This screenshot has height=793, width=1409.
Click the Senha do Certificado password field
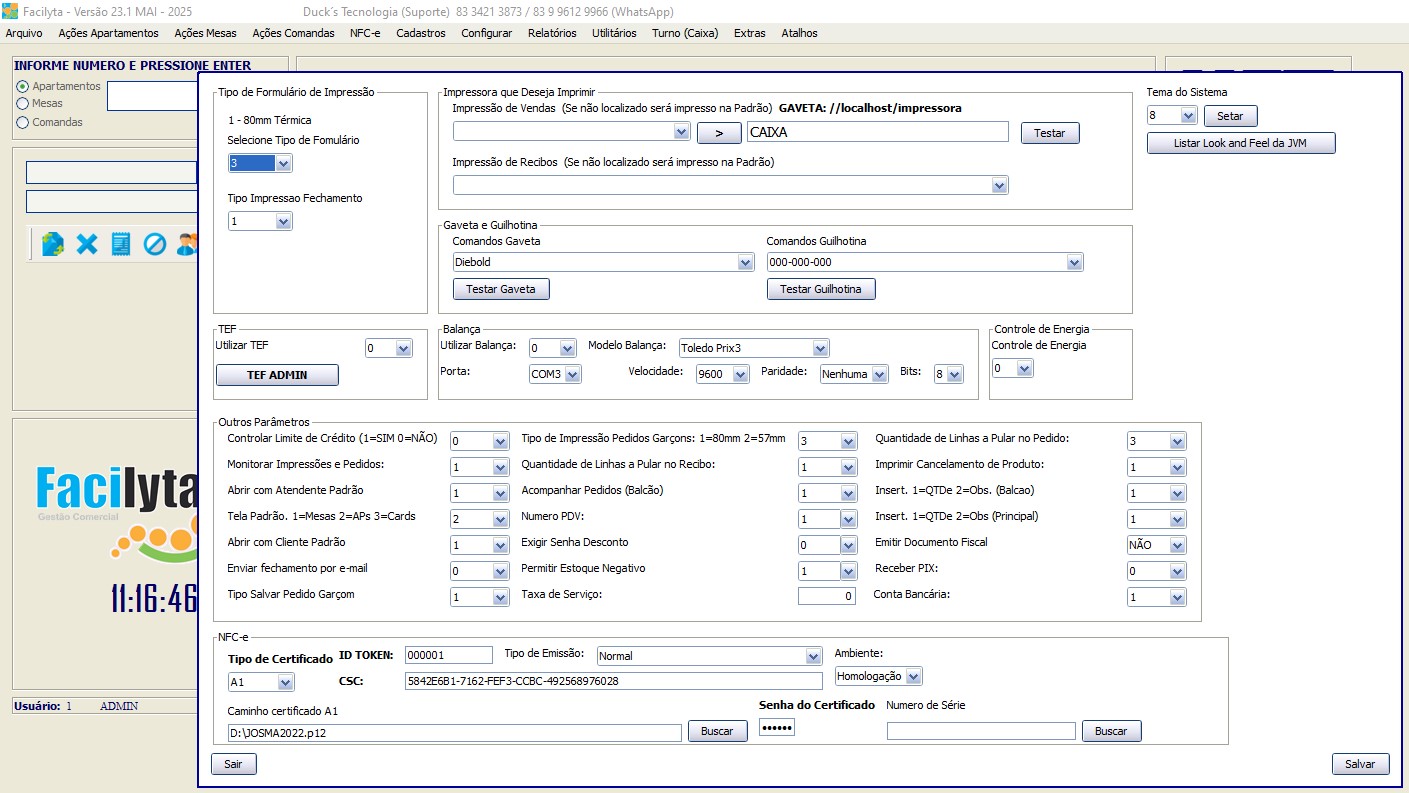point(776,728)
